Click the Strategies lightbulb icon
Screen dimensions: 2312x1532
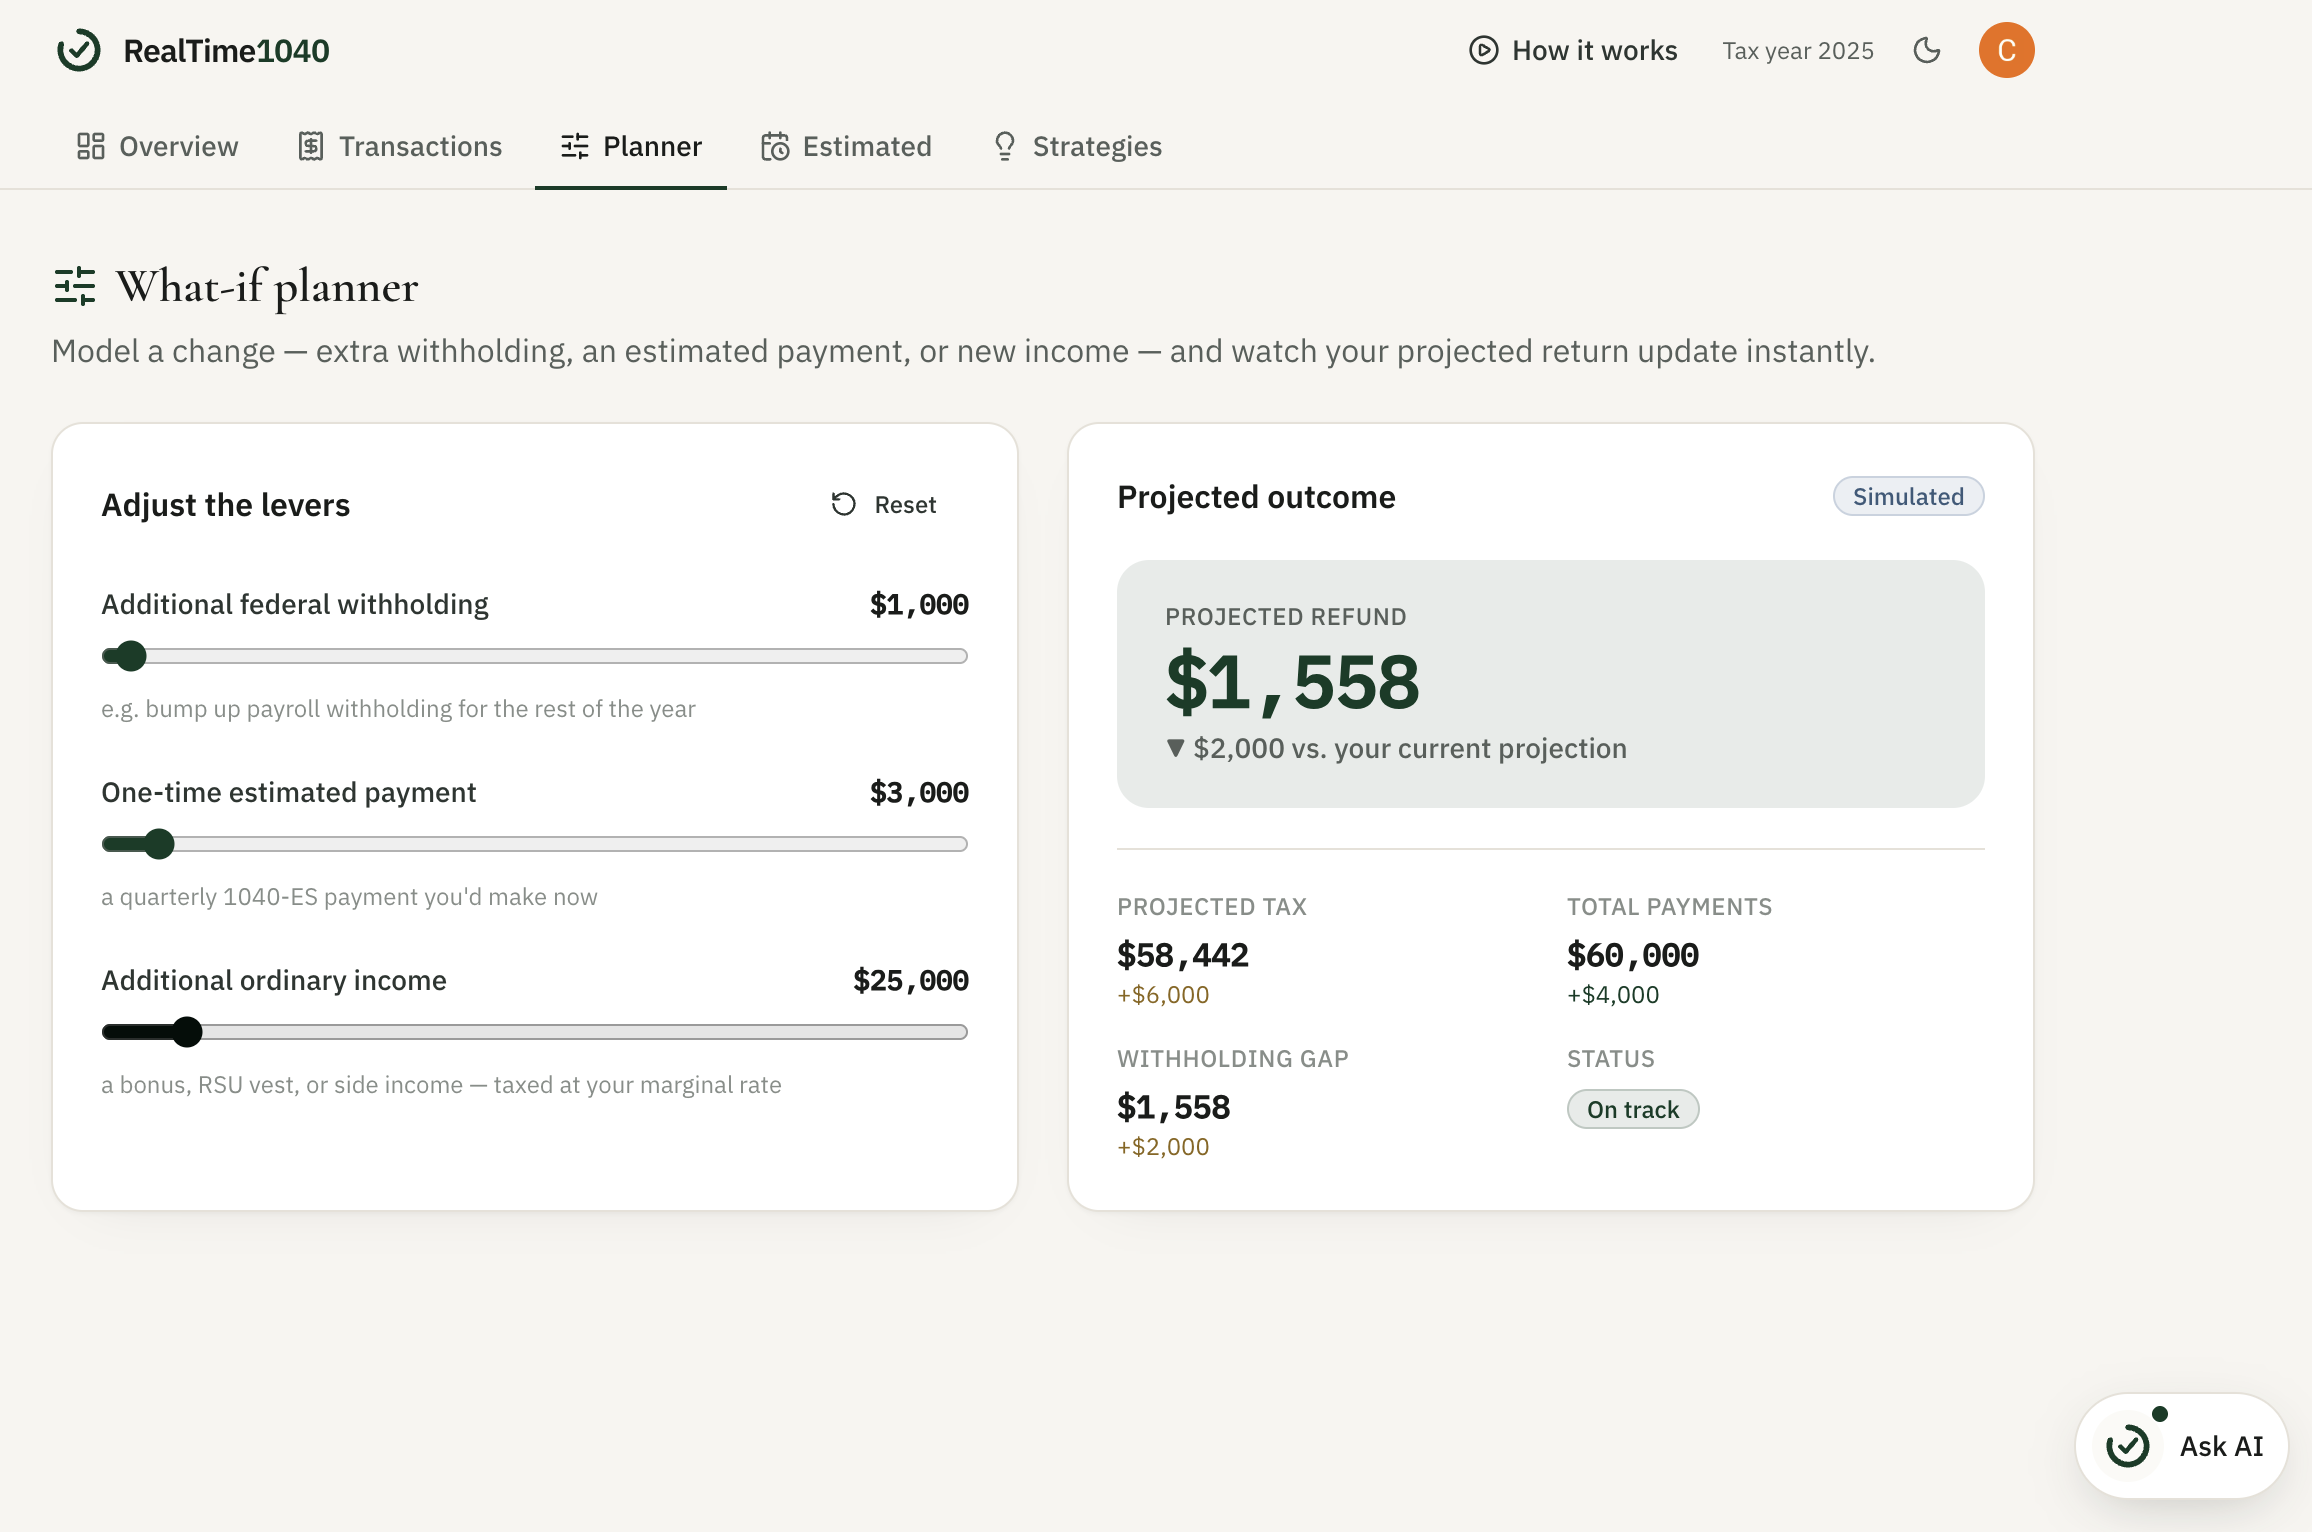1005,146
